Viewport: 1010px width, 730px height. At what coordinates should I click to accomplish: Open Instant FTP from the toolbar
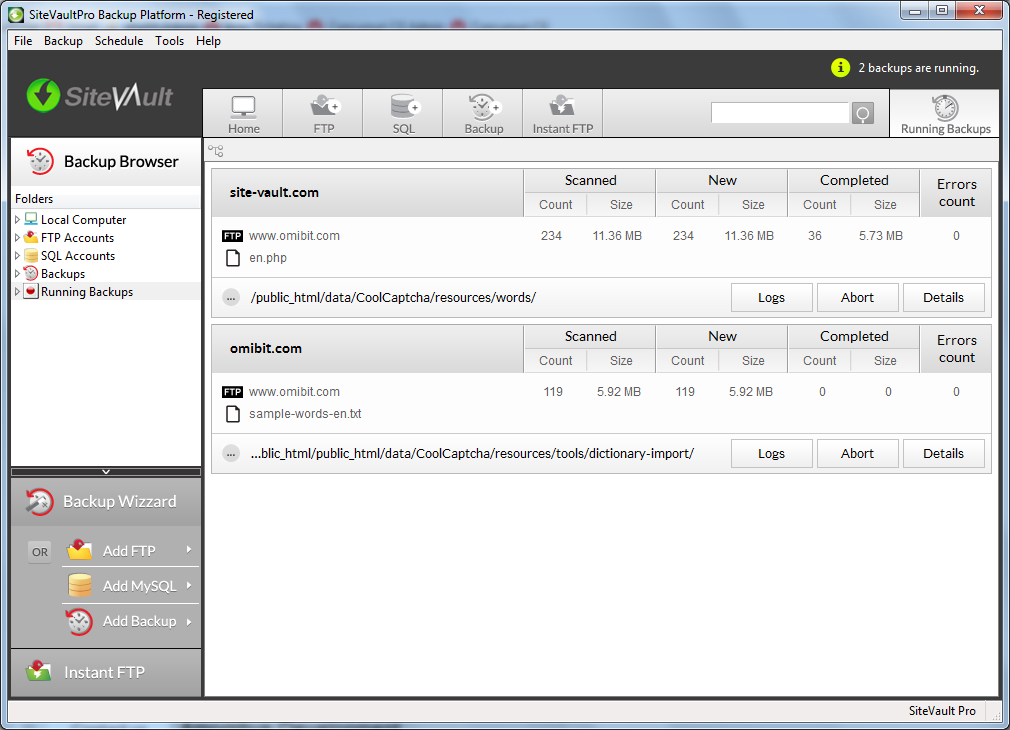[562, 114]
